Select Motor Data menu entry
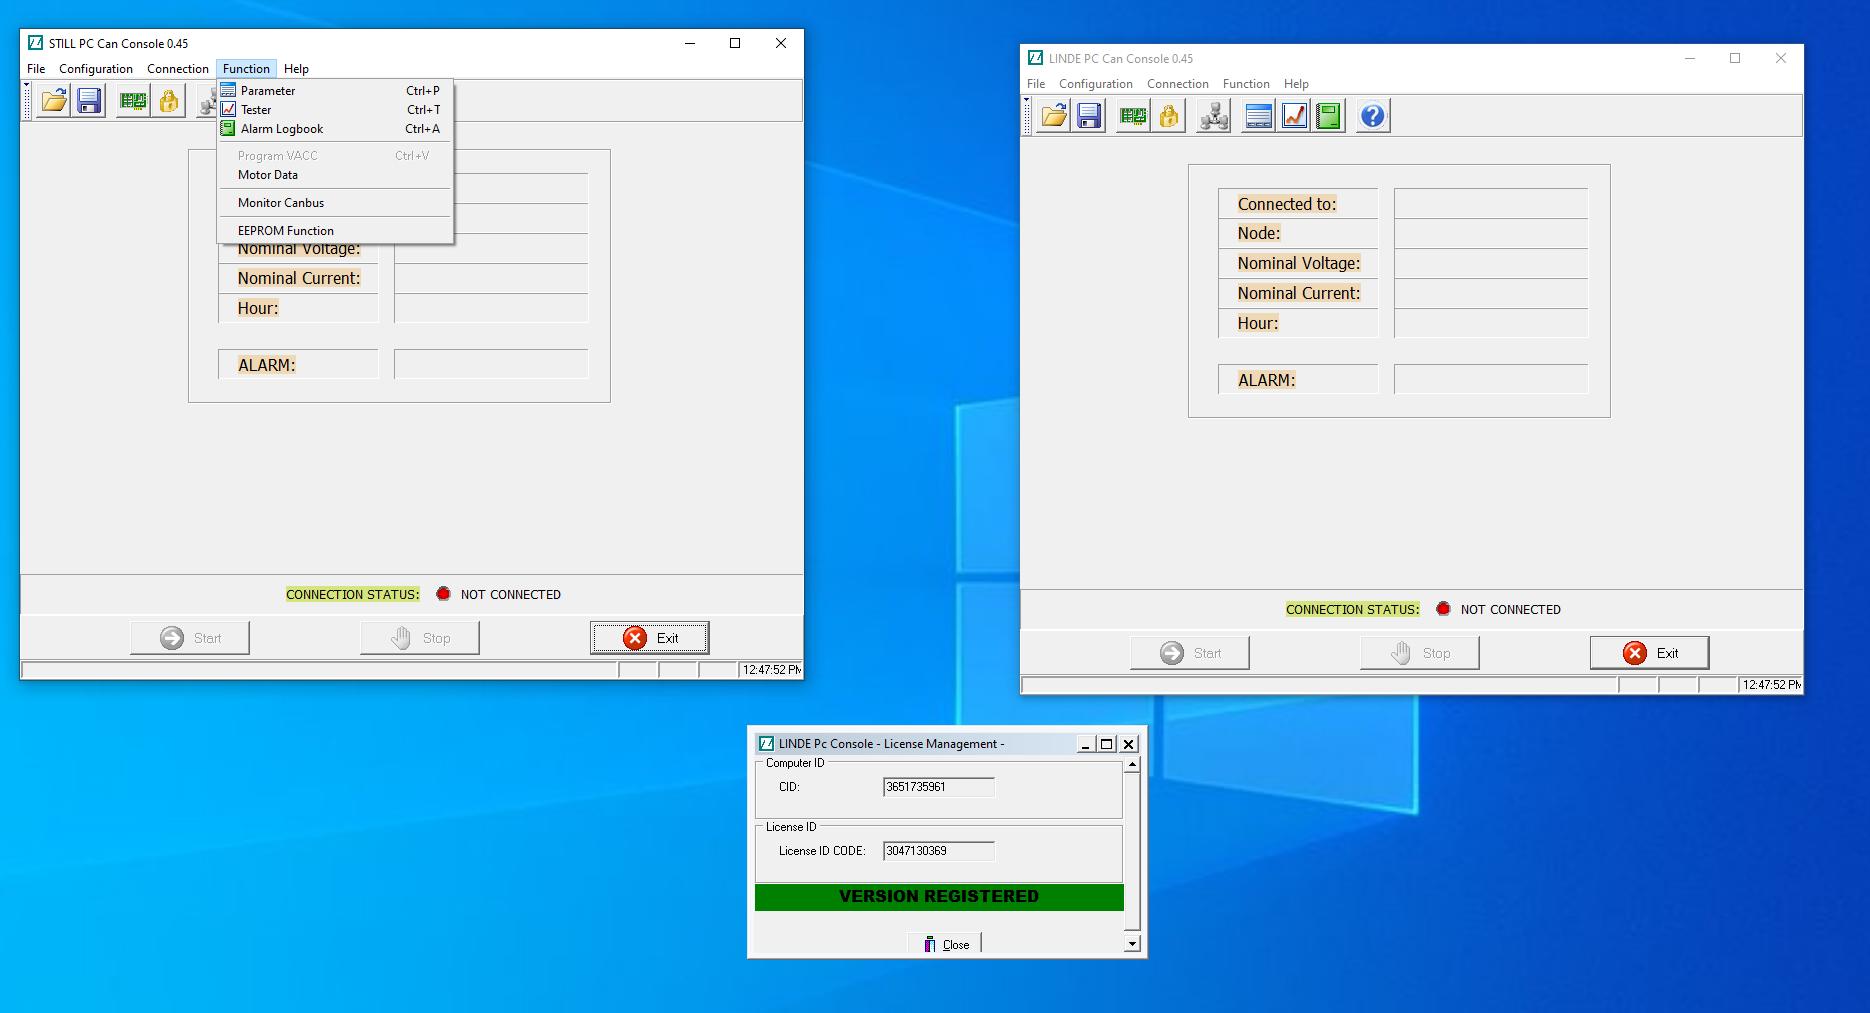Viewport: 1870px width, 1013px height. pos(335,175)
